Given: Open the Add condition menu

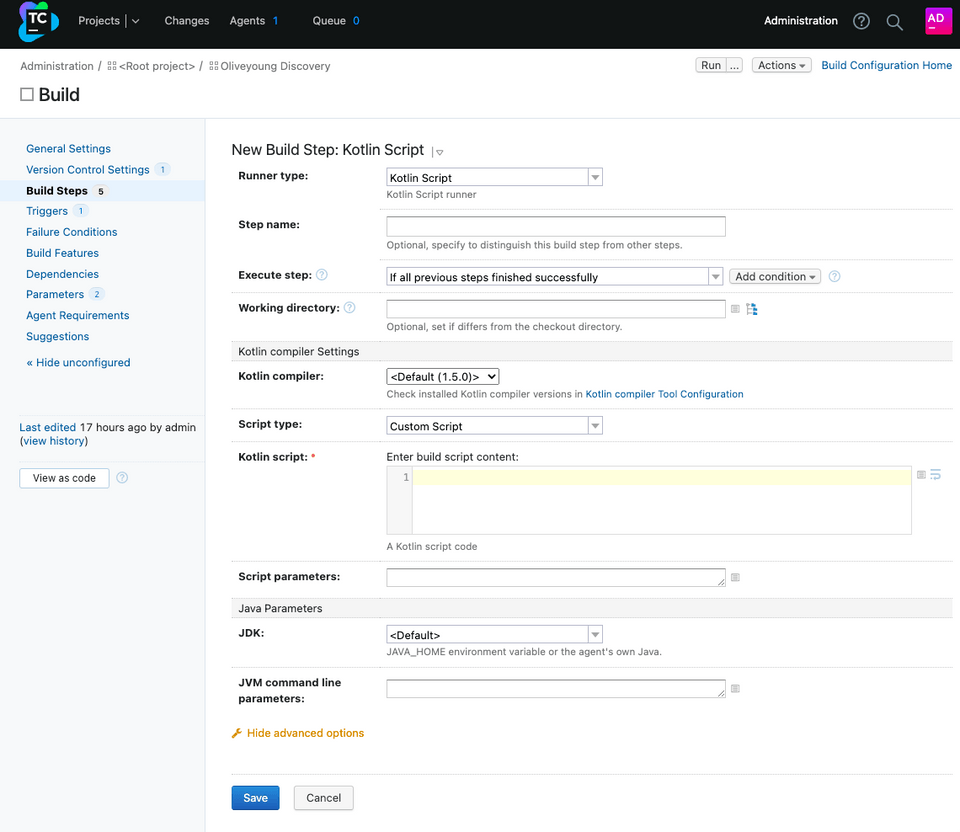Looking at the screenshot, I should coord(775,277).
